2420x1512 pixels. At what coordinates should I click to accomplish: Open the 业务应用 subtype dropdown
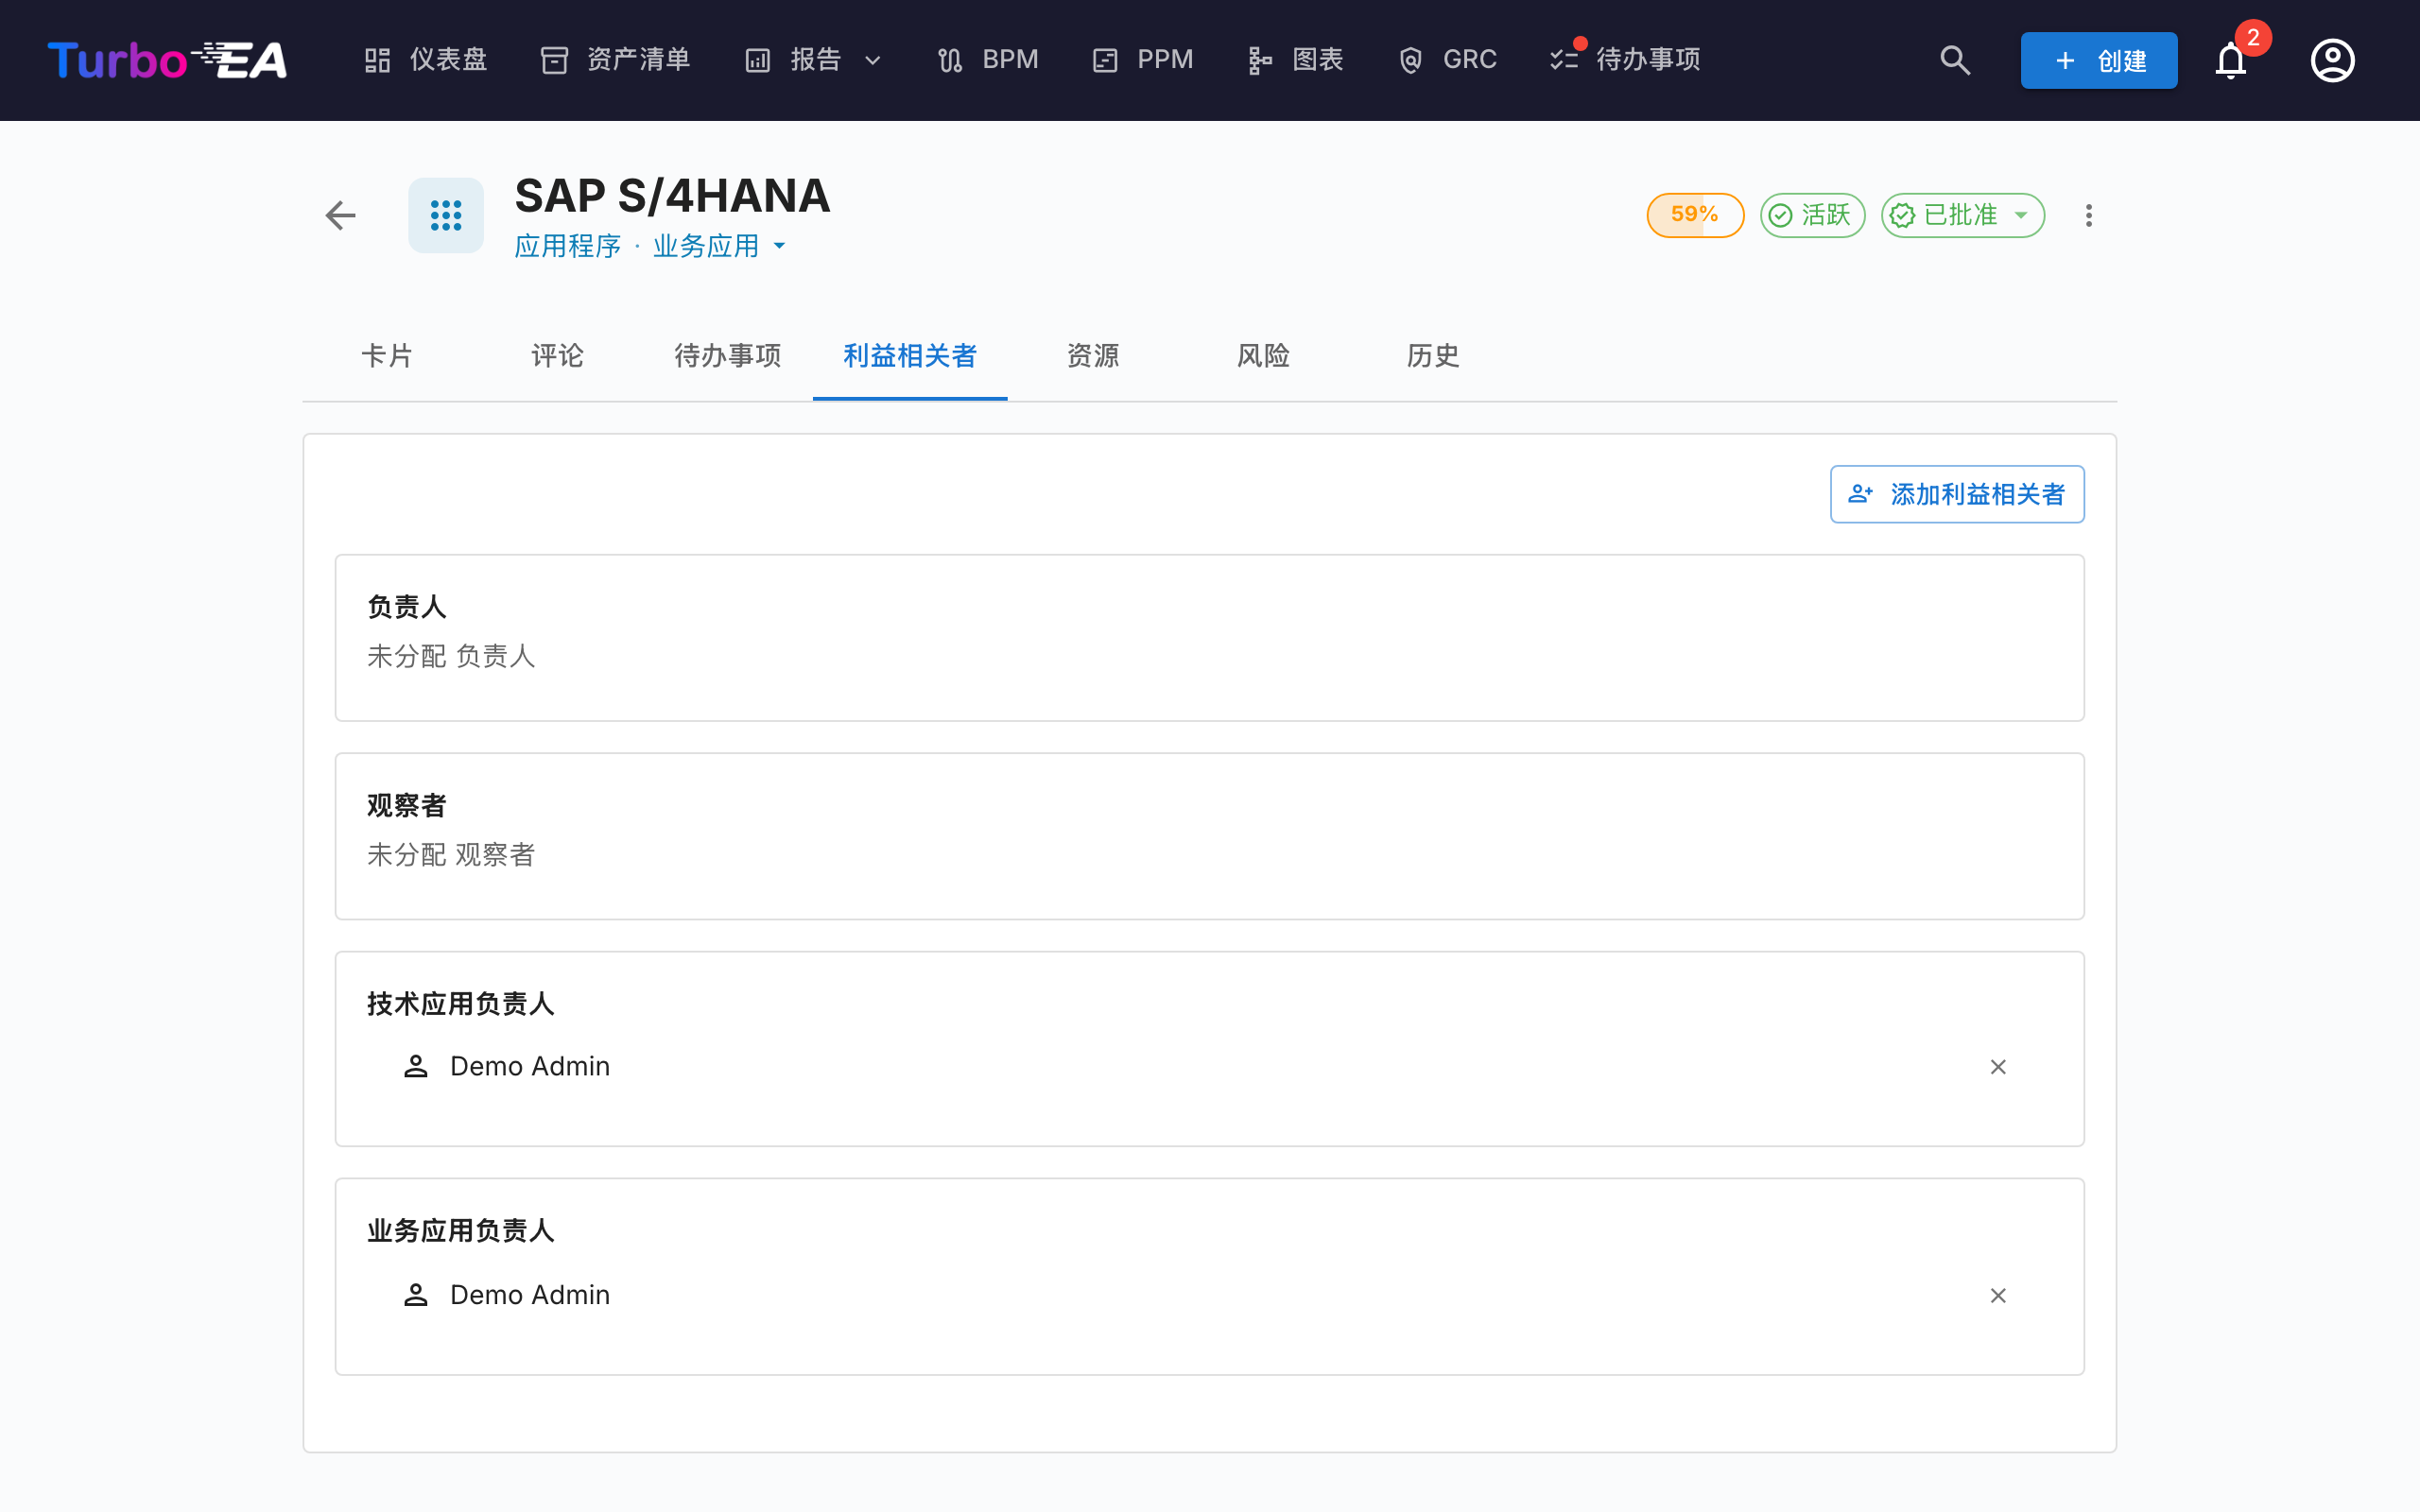tap(720, 246)
